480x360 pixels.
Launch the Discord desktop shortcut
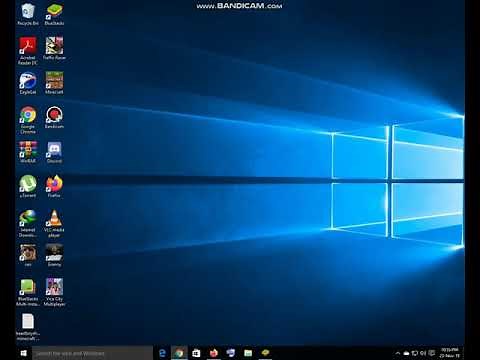click(54, 152)
